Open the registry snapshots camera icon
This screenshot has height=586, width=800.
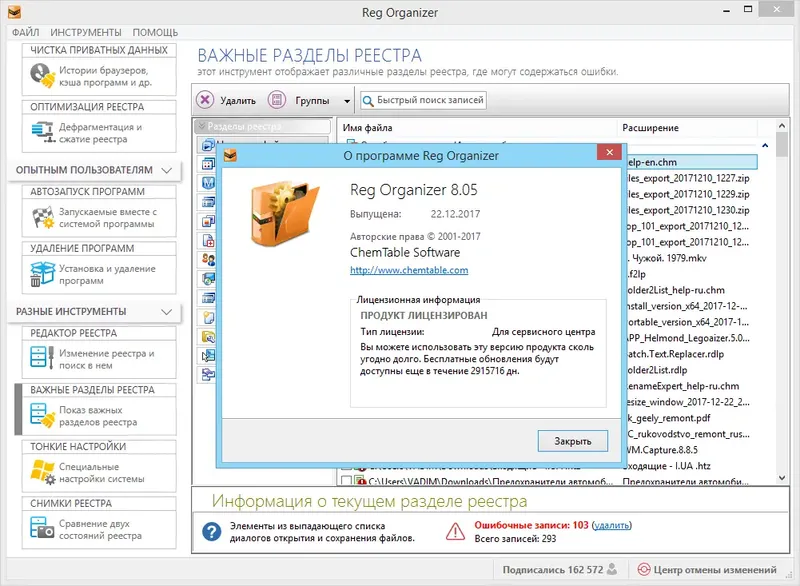point(42,528)
